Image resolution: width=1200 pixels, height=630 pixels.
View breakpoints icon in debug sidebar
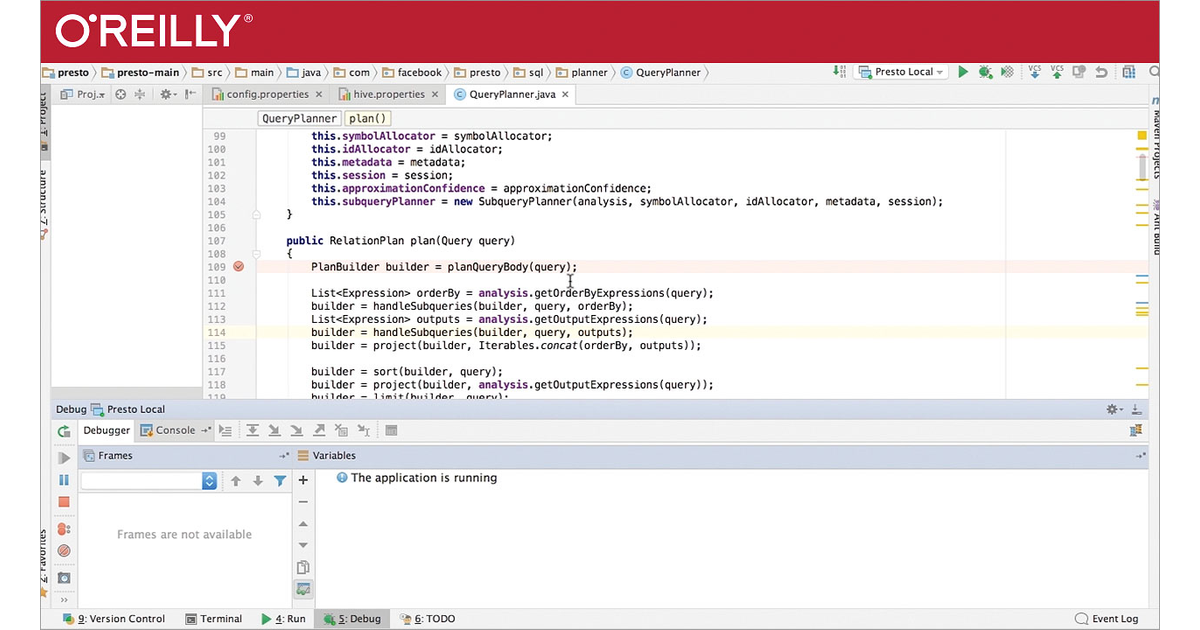click(x=64, y=528)
